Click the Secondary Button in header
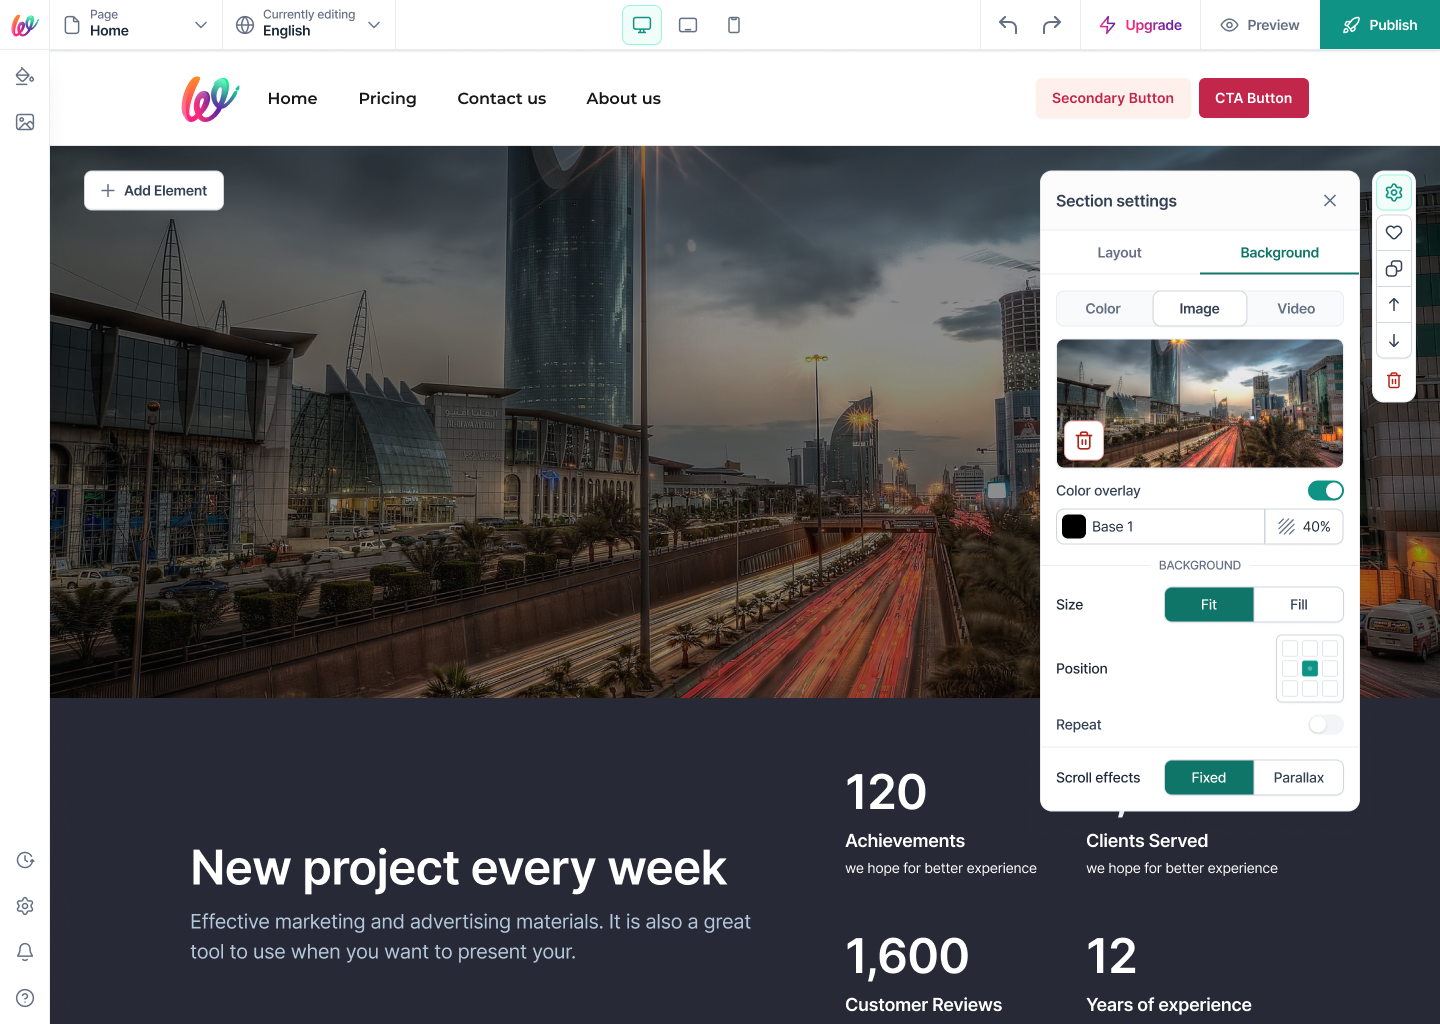Screen dimensions: 1440x1024 1113,98
